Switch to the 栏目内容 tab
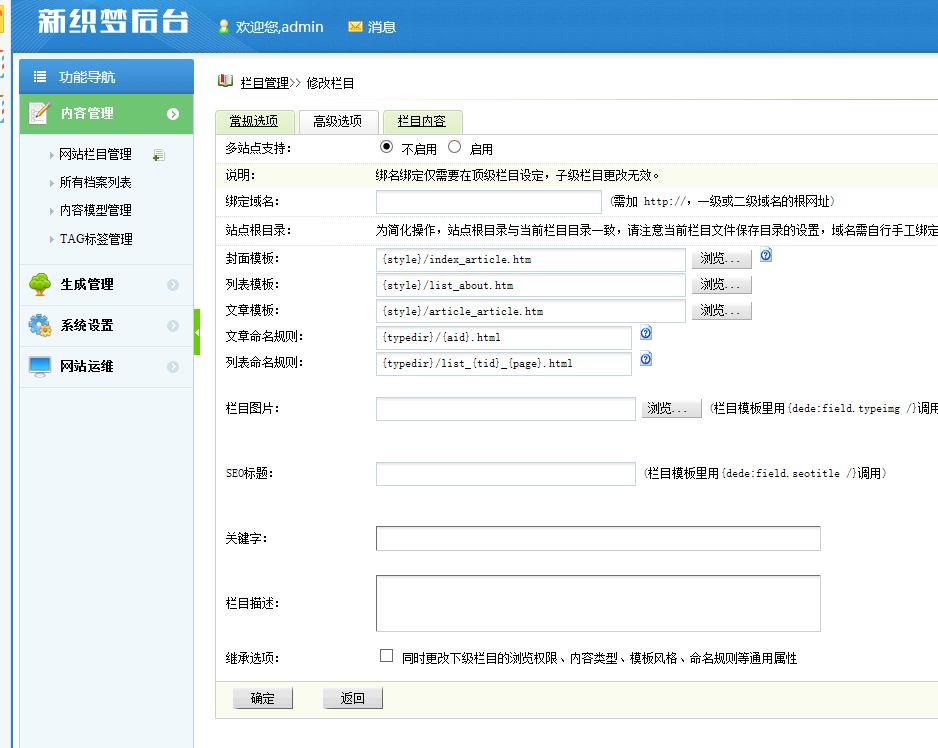 coord(422,121)
